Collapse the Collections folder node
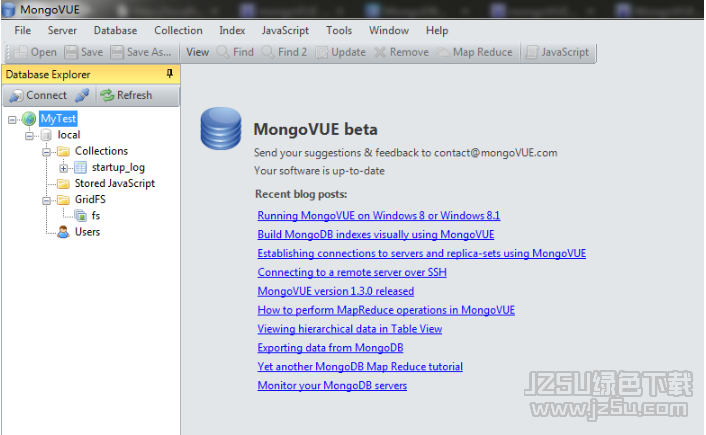 [x=46, y=152]
